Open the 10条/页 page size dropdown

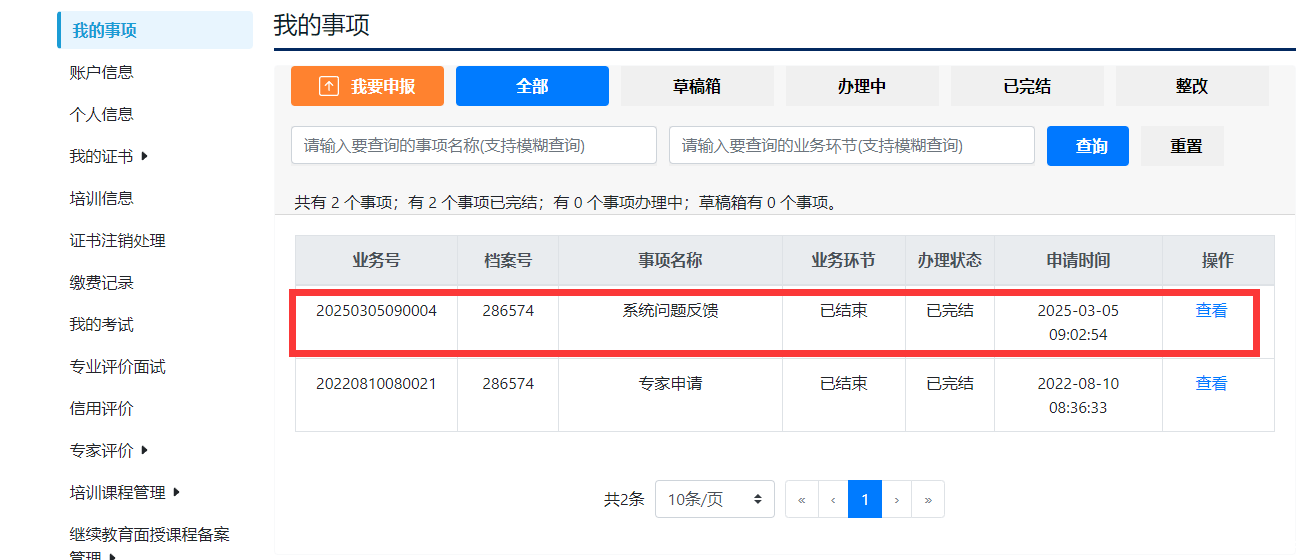(714, 499)
